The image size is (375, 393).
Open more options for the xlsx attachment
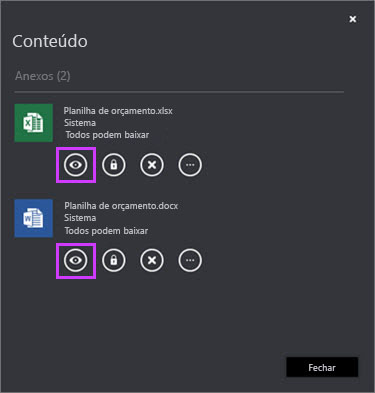coord(190,165)
